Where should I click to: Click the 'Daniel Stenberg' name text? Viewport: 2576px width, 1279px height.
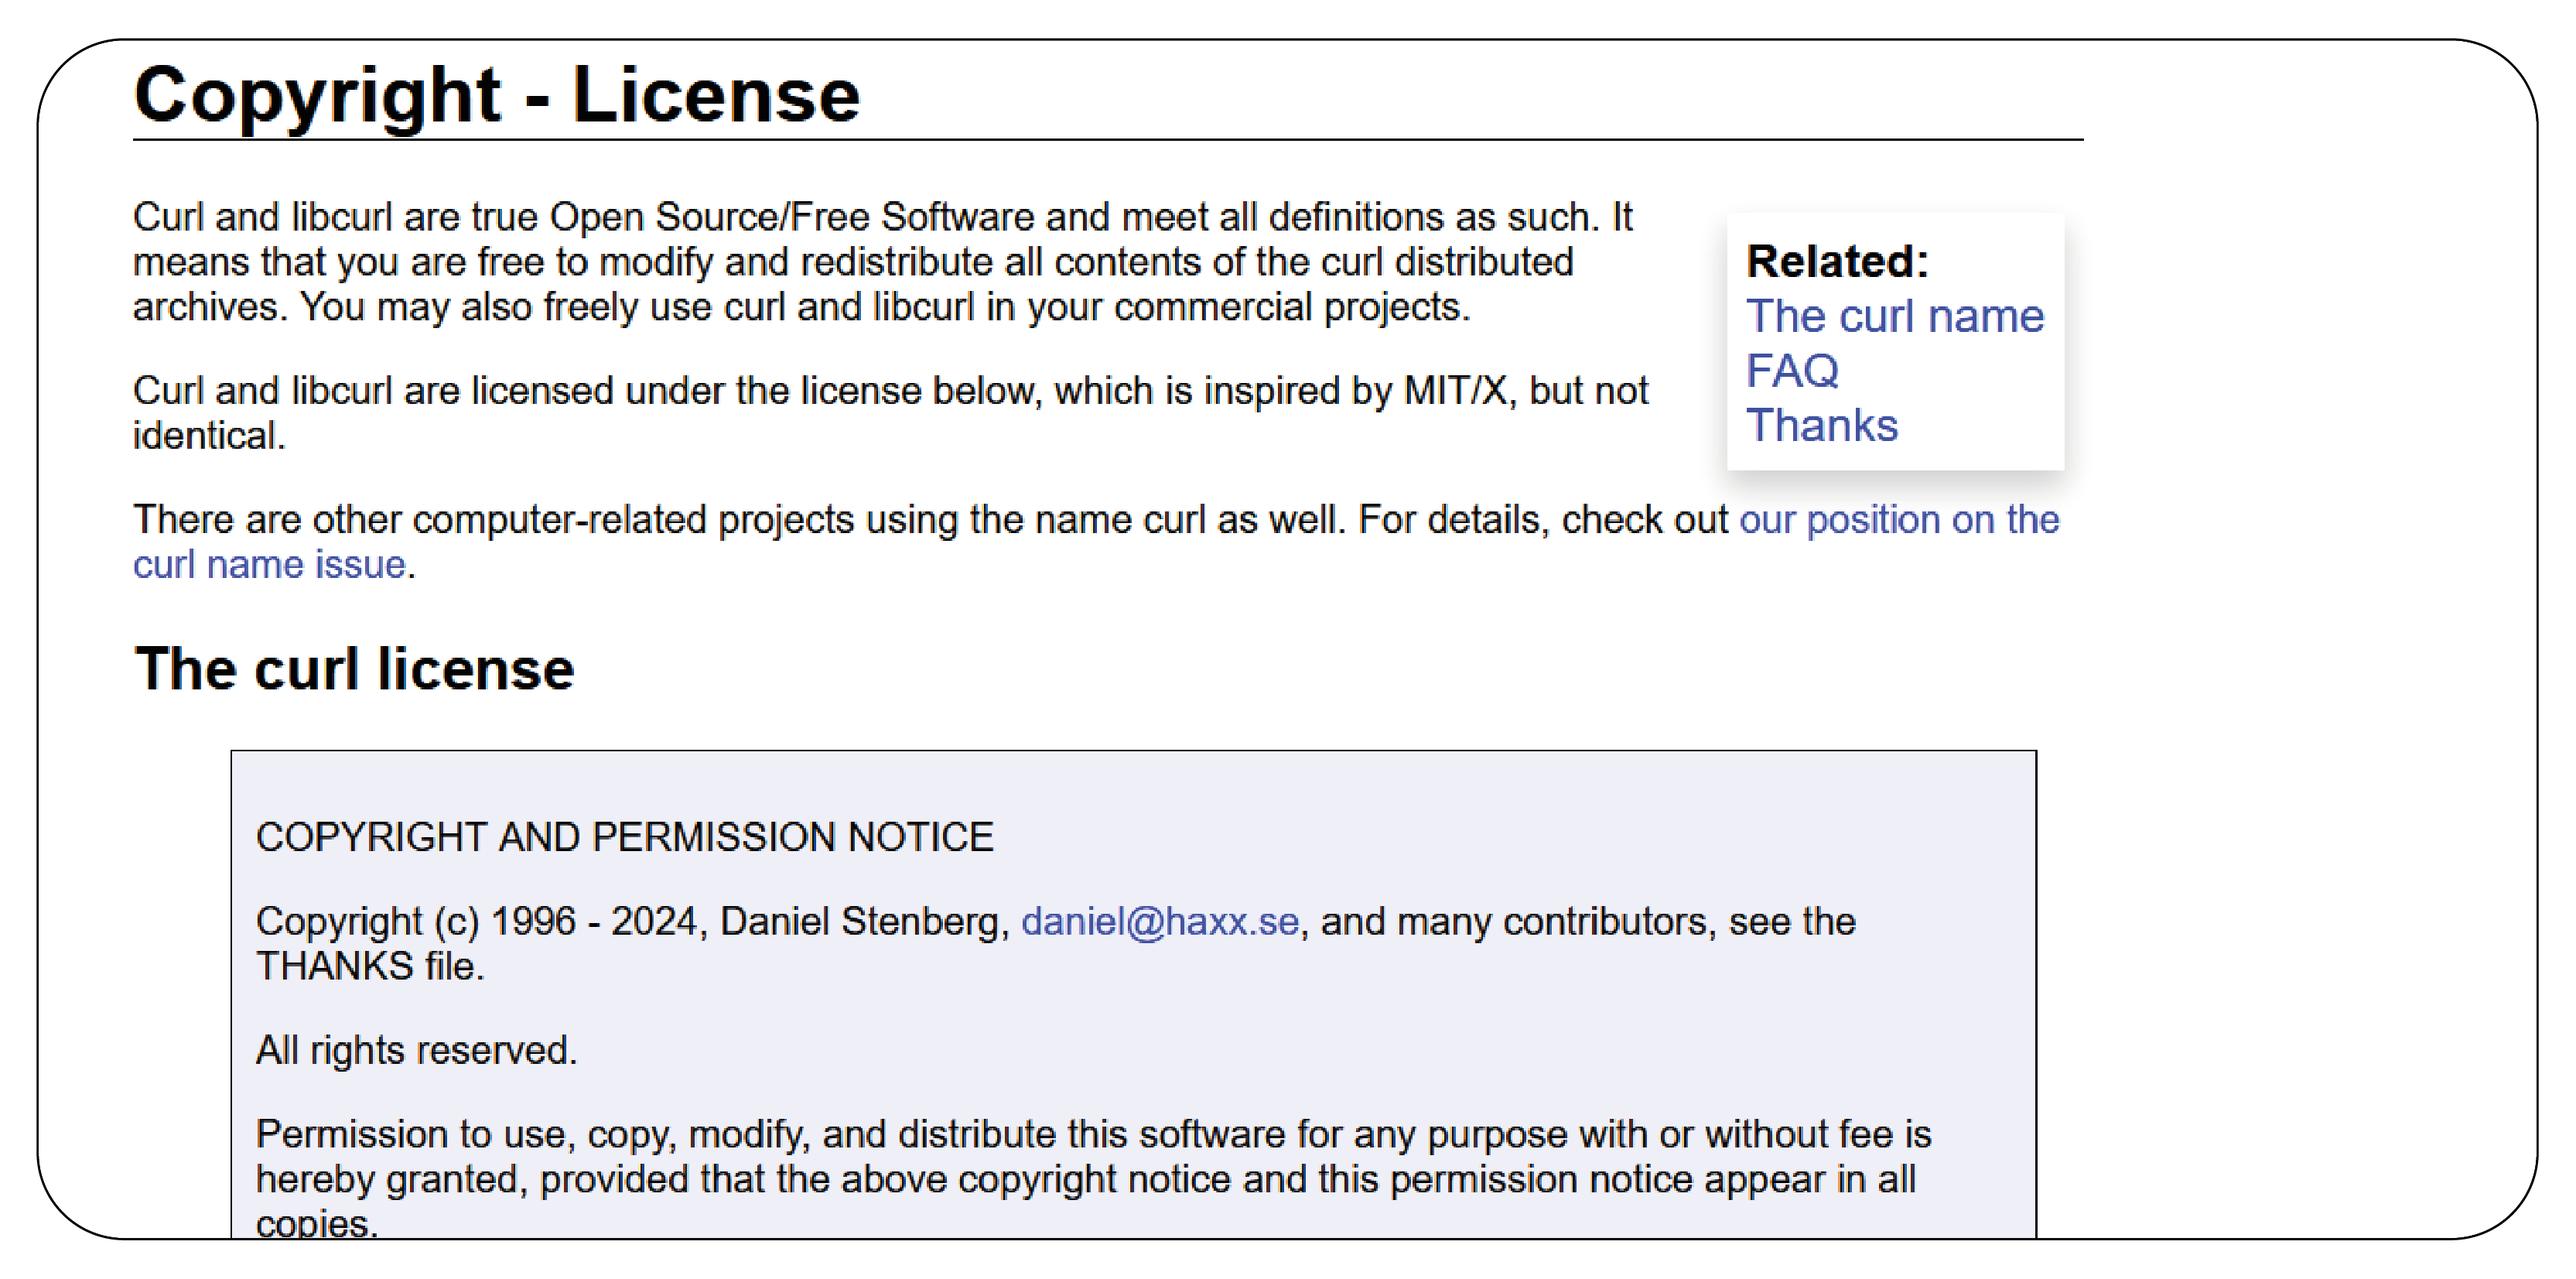tap(860, 921)
